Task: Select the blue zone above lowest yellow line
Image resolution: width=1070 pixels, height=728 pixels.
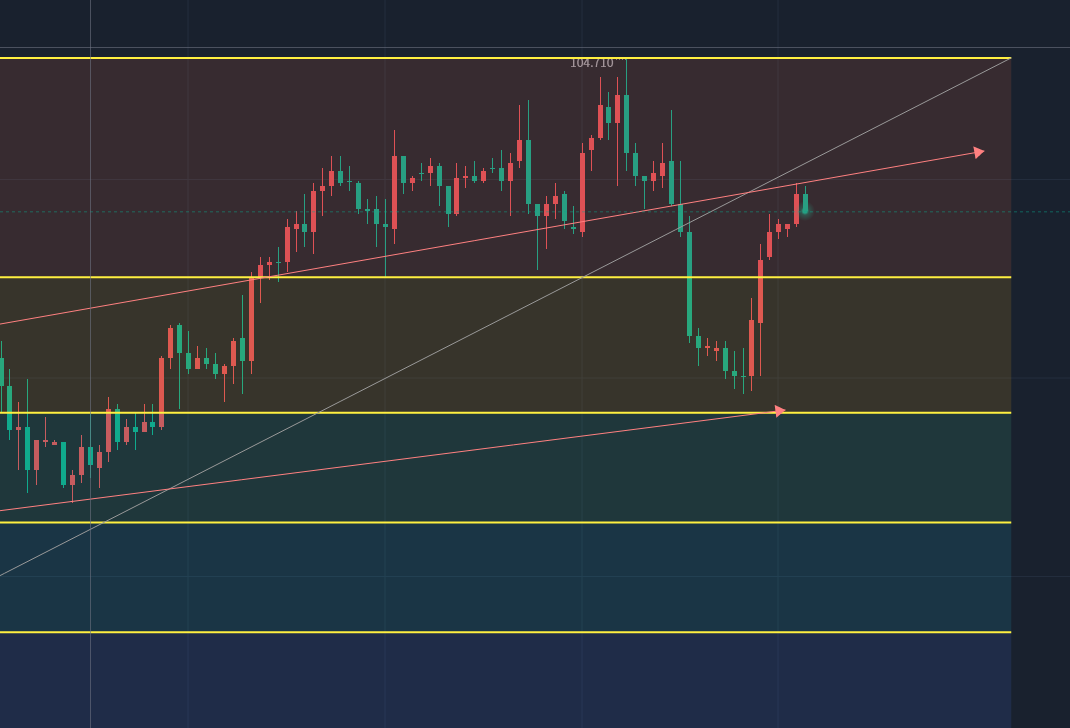Action: point(500,577)
